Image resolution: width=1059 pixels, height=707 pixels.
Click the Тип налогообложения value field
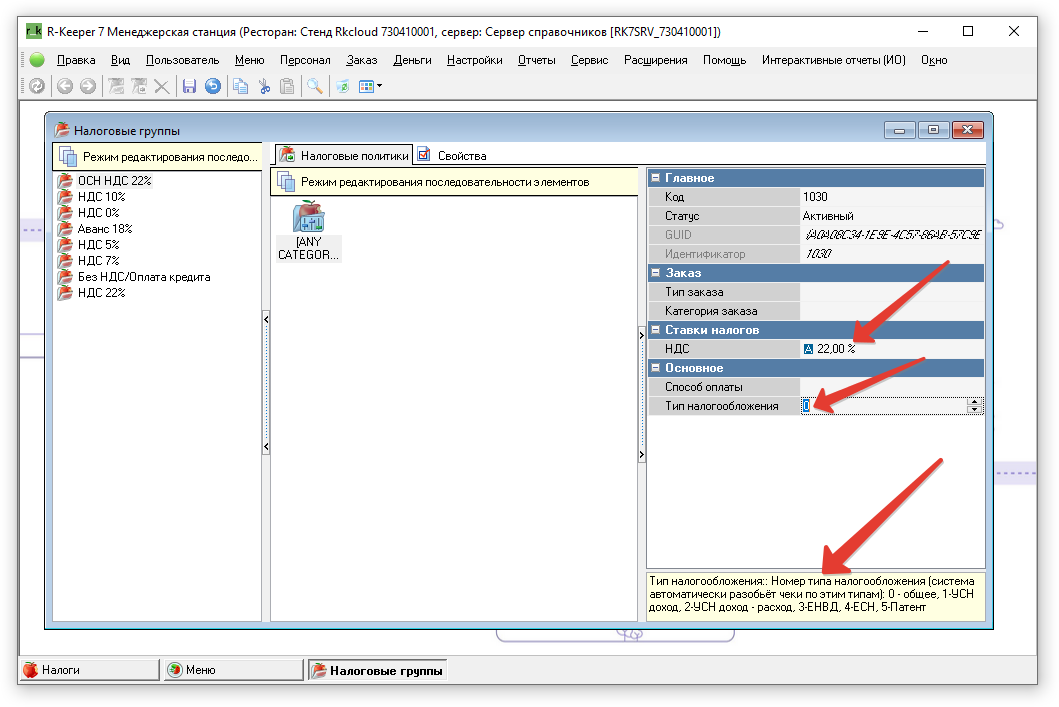(880, 406)
